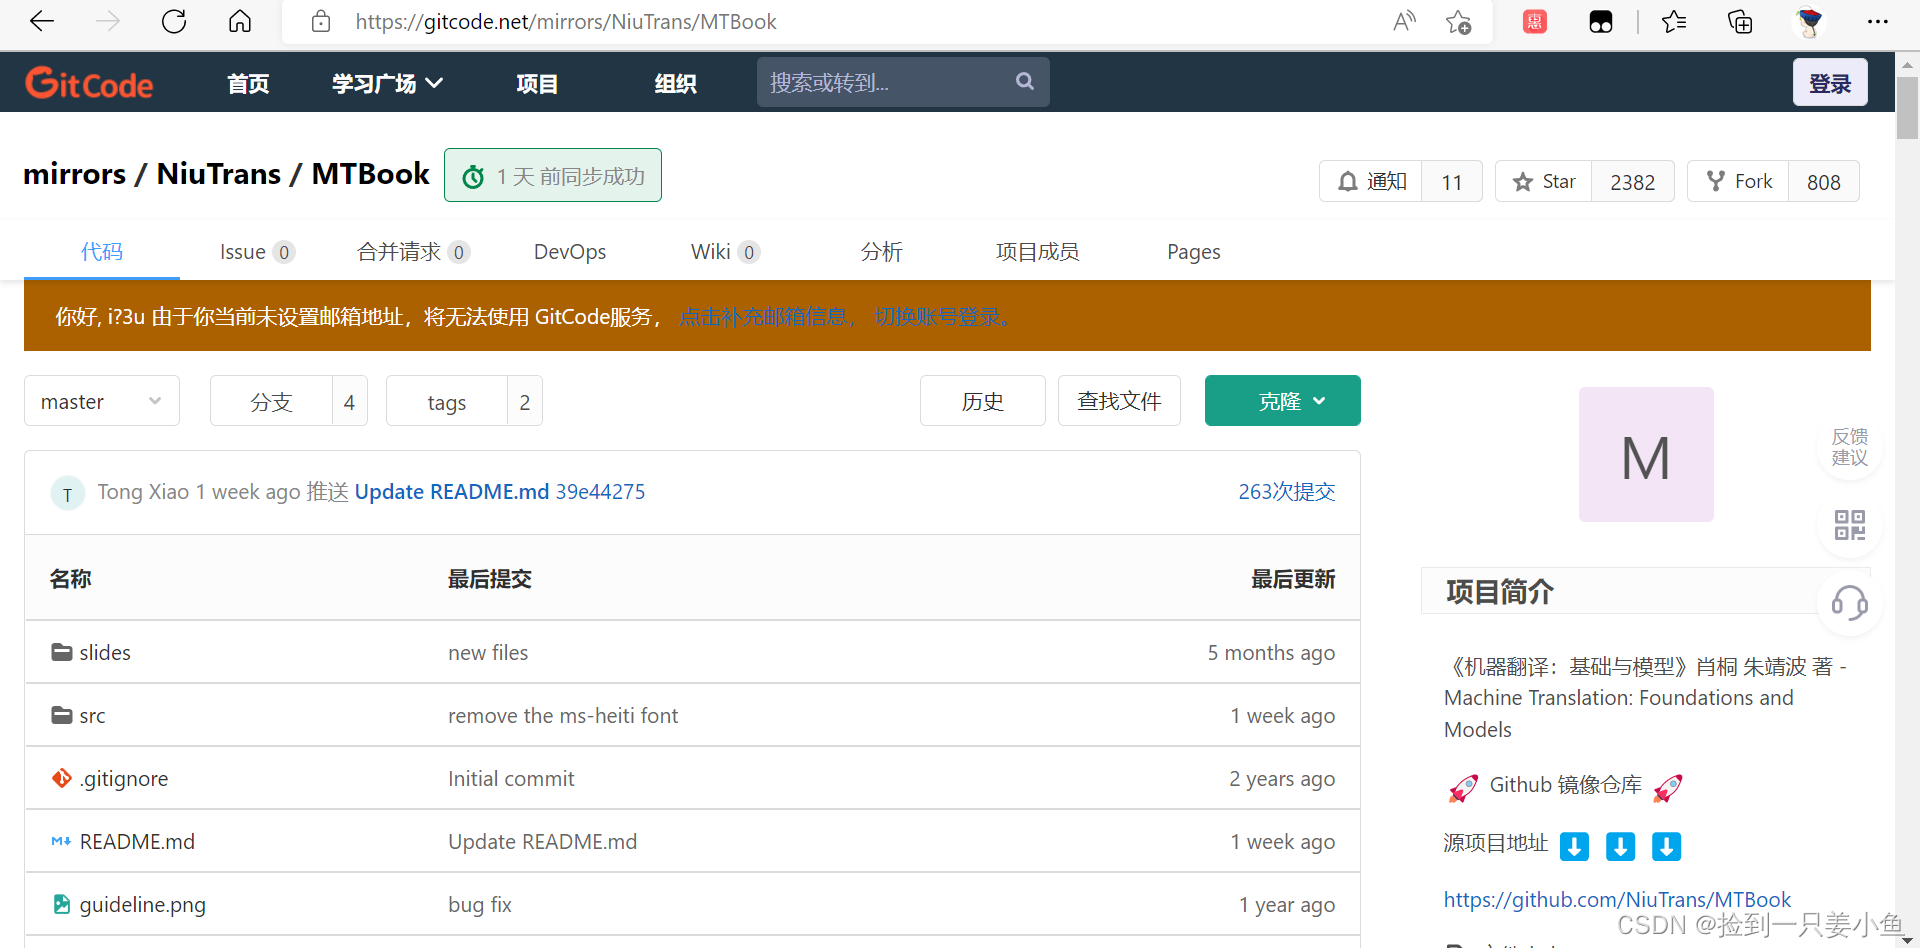
Task: Open the headset customer support widget
Action: pyautogui.click(x=1850, y=604)
